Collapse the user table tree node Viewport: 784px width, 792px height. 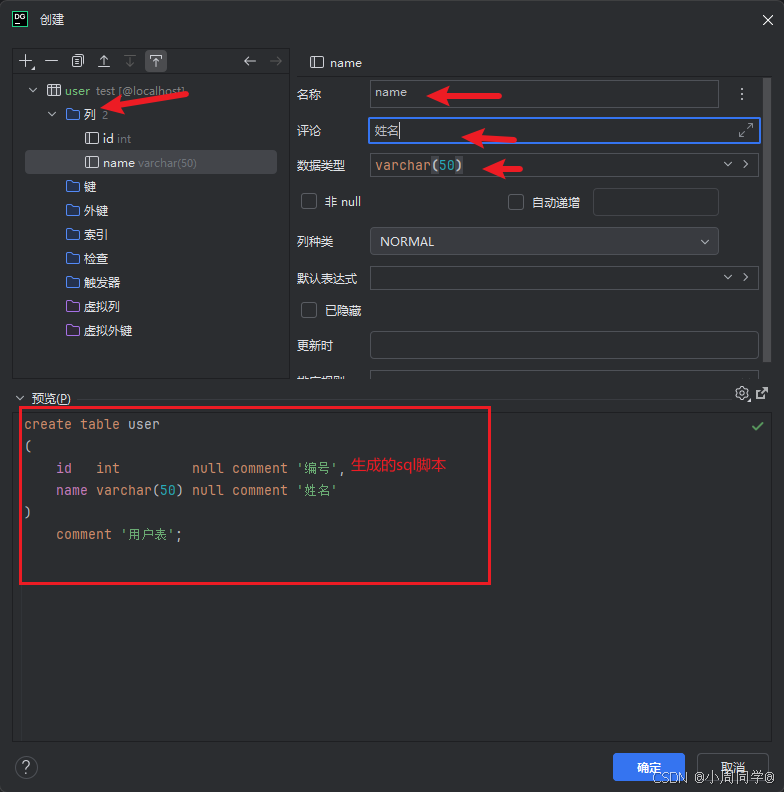(x=33, y=90)
